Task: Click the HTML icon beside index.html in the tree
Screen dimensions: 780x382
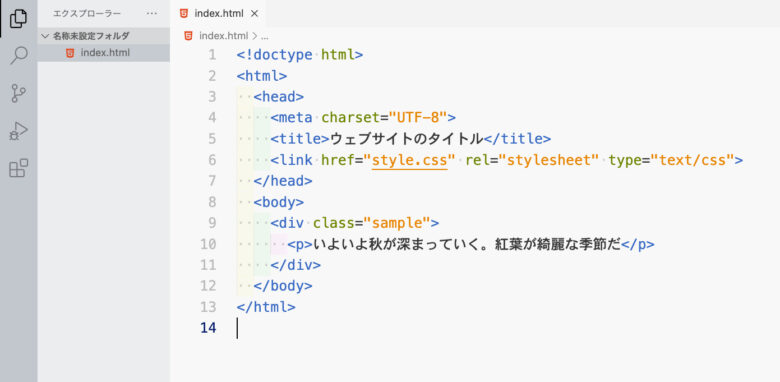Action: pos(70,53)
